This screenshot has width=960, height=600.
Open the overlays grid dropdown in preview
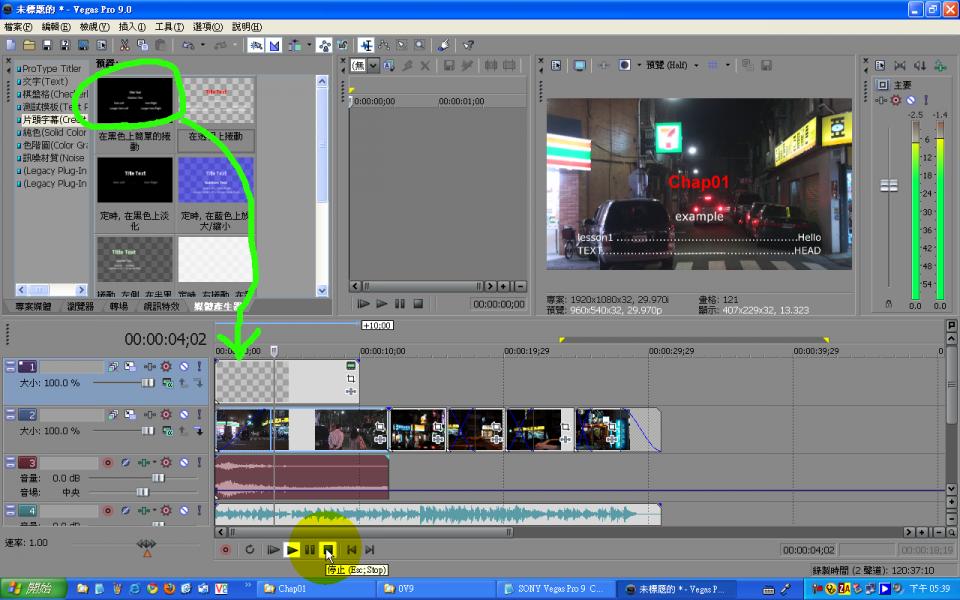(727, 65)
